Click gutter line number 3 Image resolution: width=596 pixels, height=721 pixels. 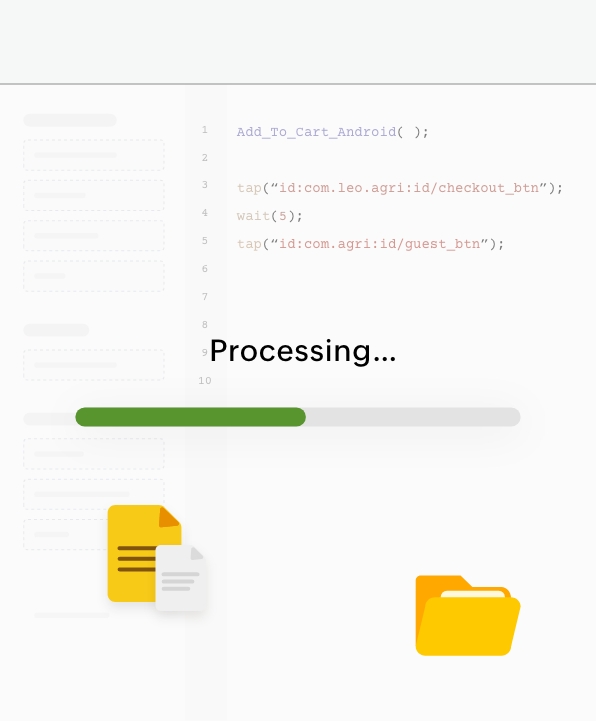click(205, 185)
